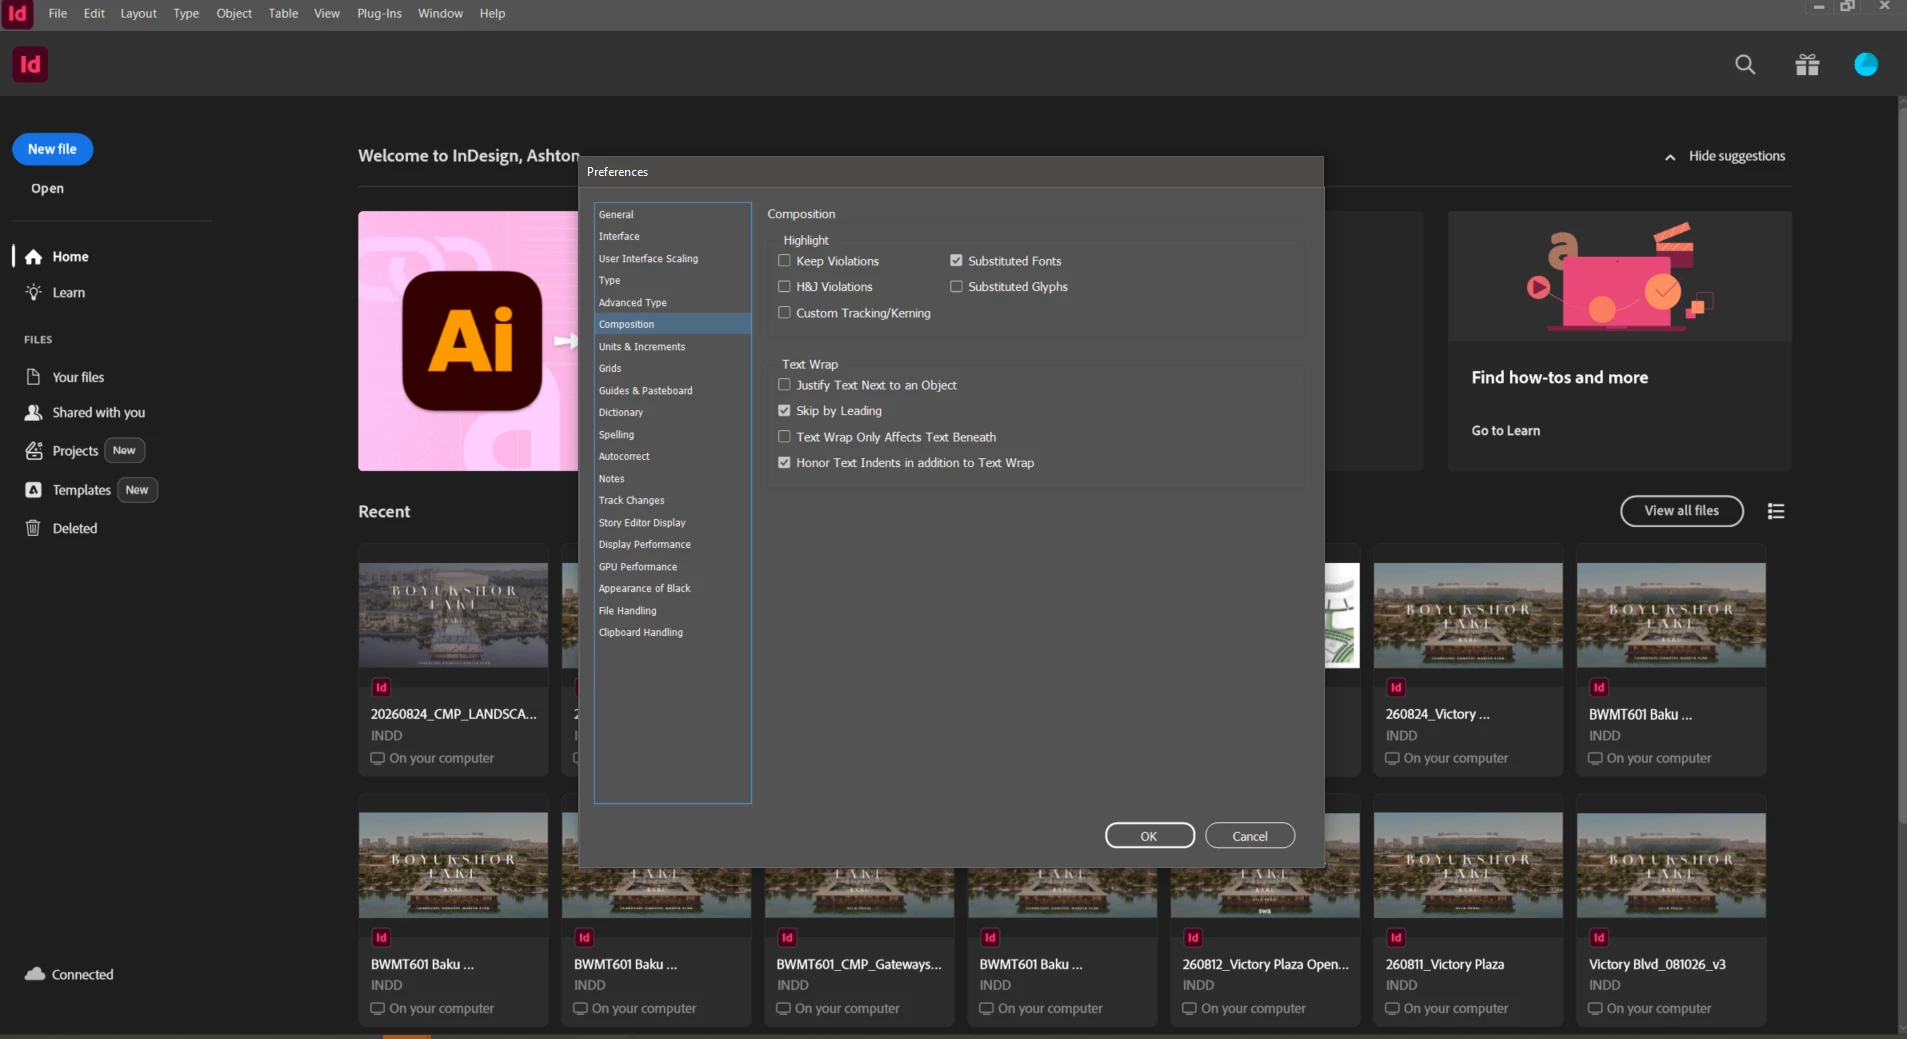Click the Templates icon in sidebar
Image resolution: width=1907 pixels, height=1039 pixels.
(x=34, y=490)
